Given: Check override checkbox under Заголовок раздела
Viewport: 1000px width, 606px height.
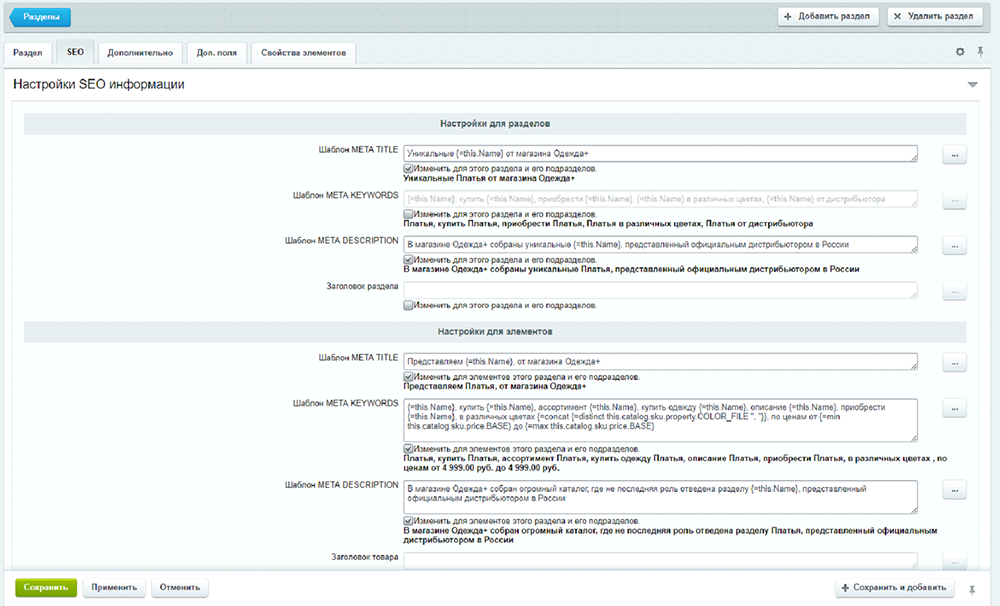Looking at the screenshot, I should pos(408,305).
